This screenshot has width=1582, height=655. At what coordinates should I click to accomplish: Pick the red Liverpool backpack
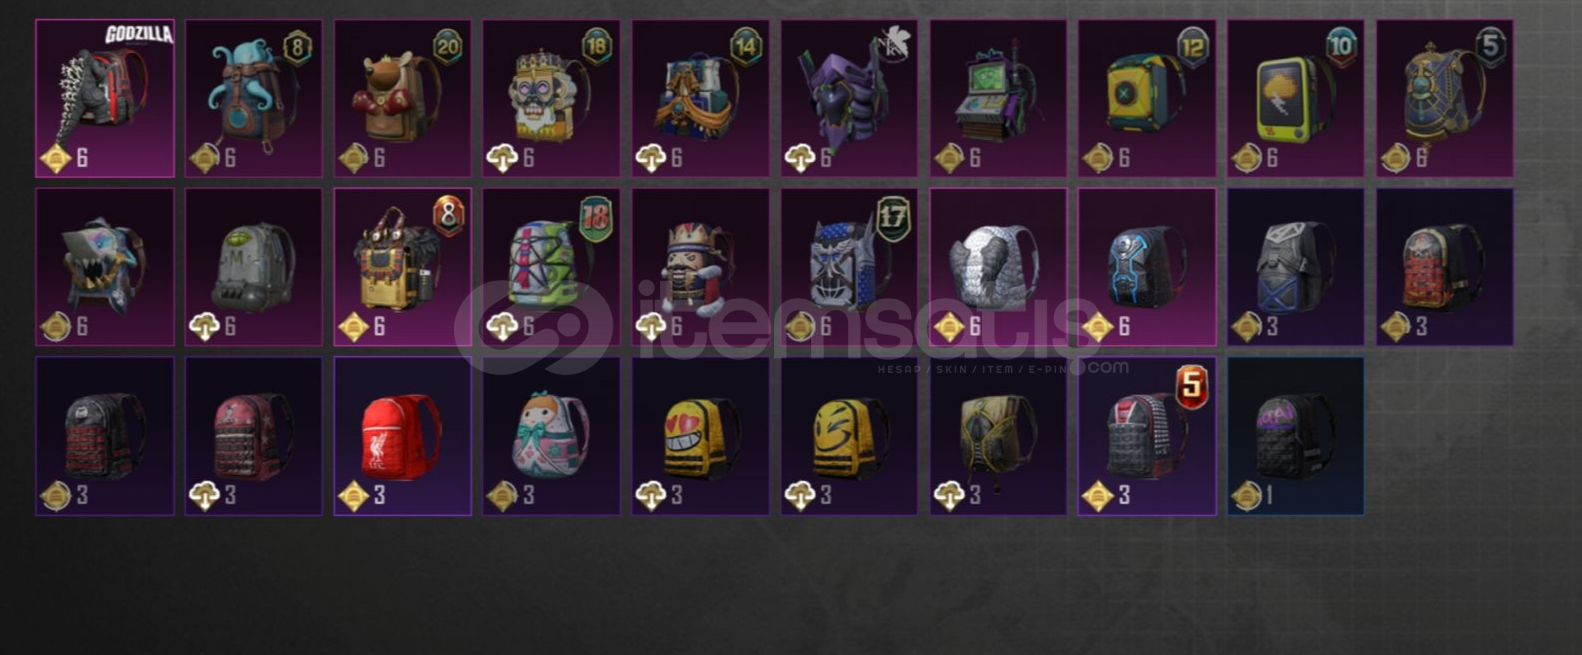[403, 436]
